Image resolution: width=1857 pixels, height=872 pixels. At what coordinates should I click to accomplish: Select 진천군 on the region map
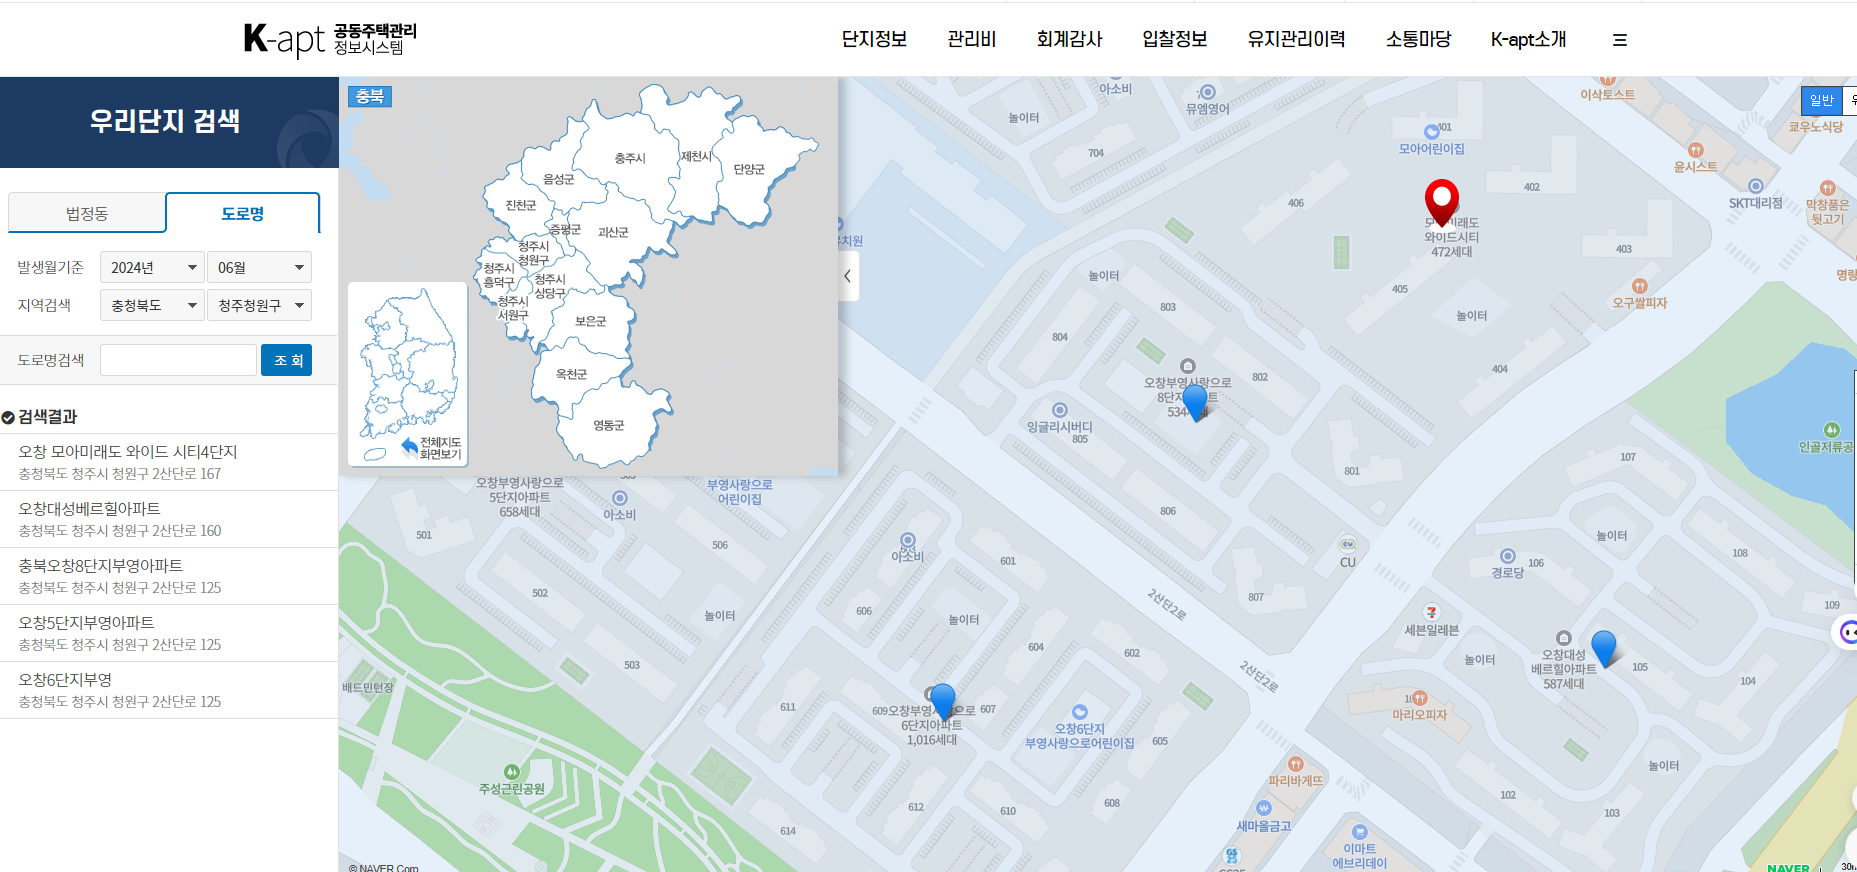[x=521, y=205]
